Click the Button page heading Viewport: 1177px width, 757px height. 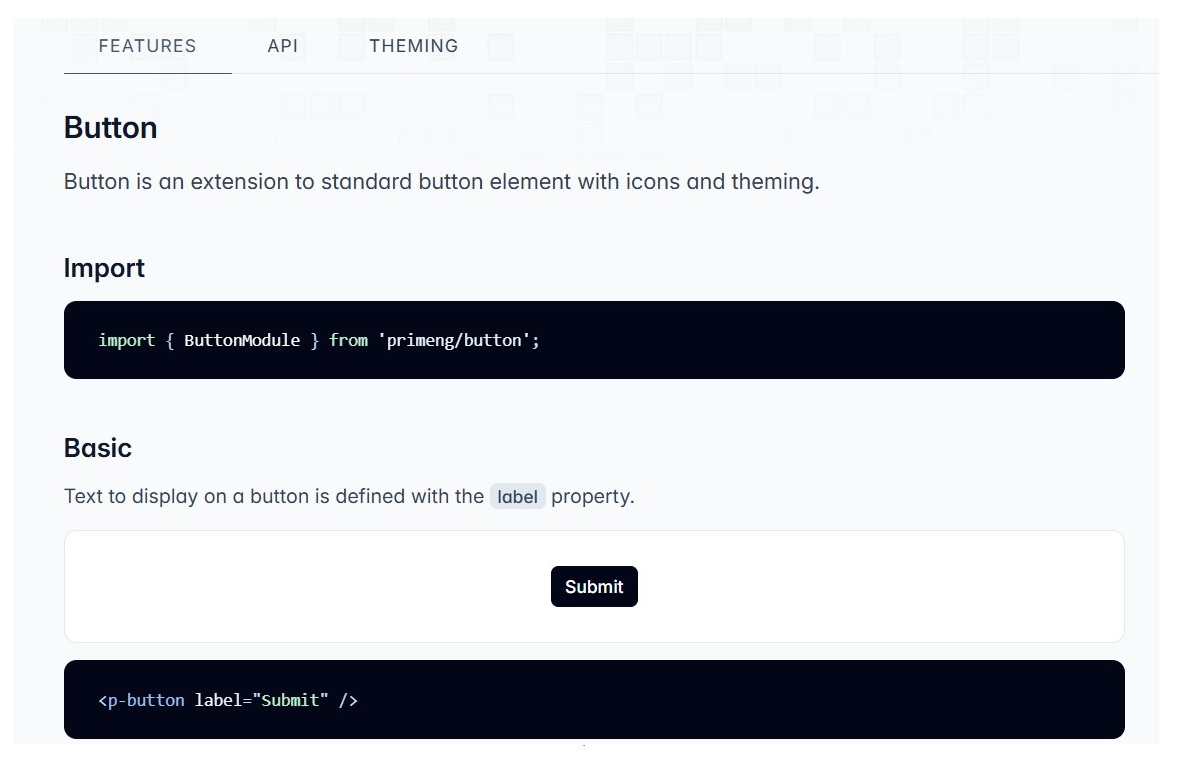pyautogui.click(x=110, y=128)
